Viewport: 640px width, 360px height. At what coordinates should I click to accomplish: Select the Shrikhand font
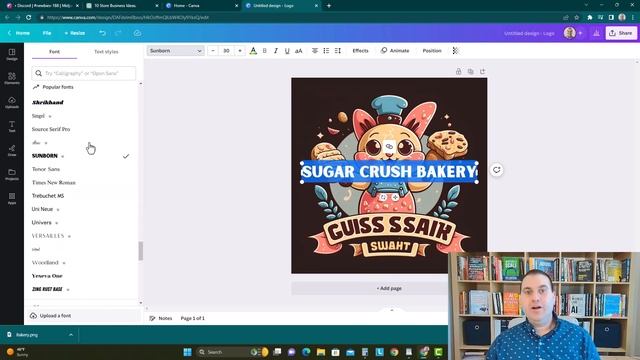(x=48, y=102)
